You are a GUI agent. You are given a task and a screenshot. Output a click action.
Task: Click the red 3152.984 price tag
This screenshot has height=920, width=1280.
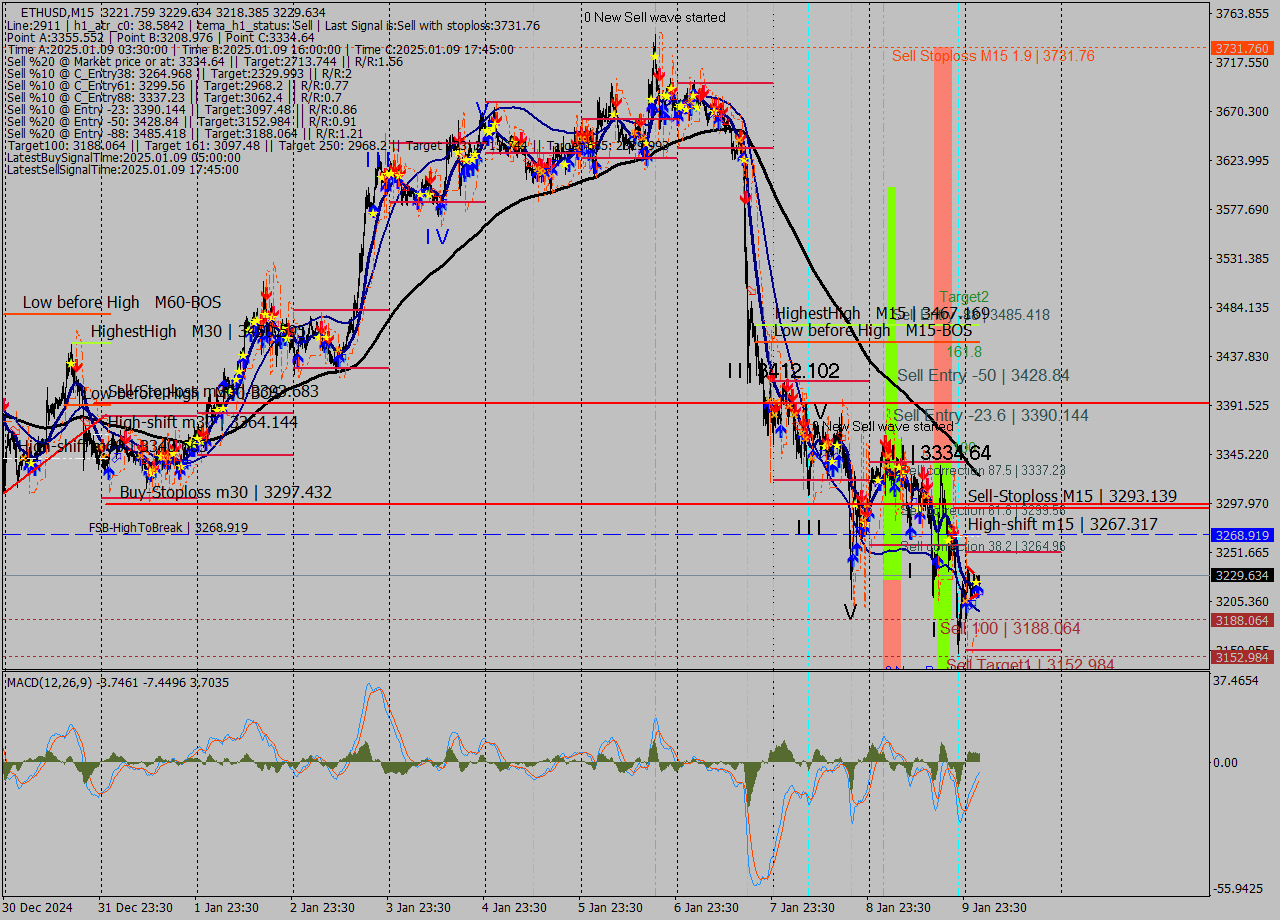point(1241,657)
